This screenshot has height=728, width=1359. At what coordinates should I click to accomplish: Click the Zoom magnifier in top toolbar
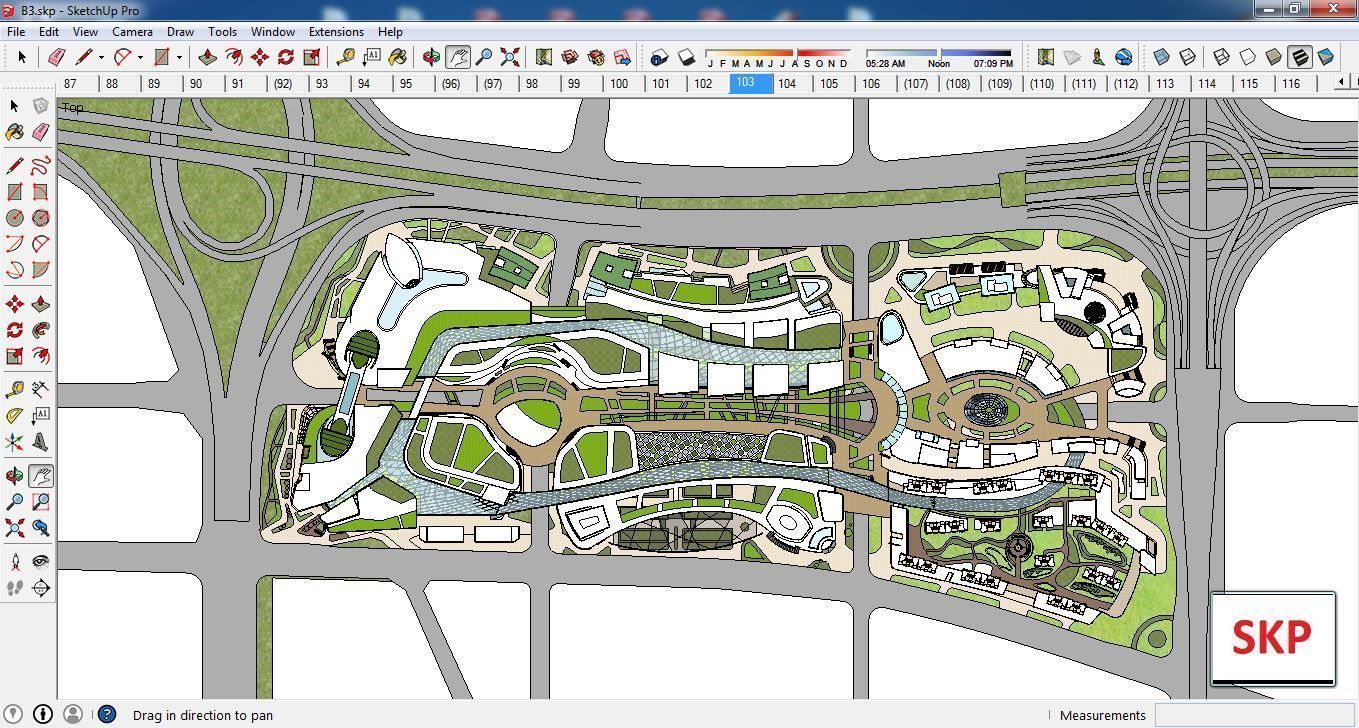point(484,57)
